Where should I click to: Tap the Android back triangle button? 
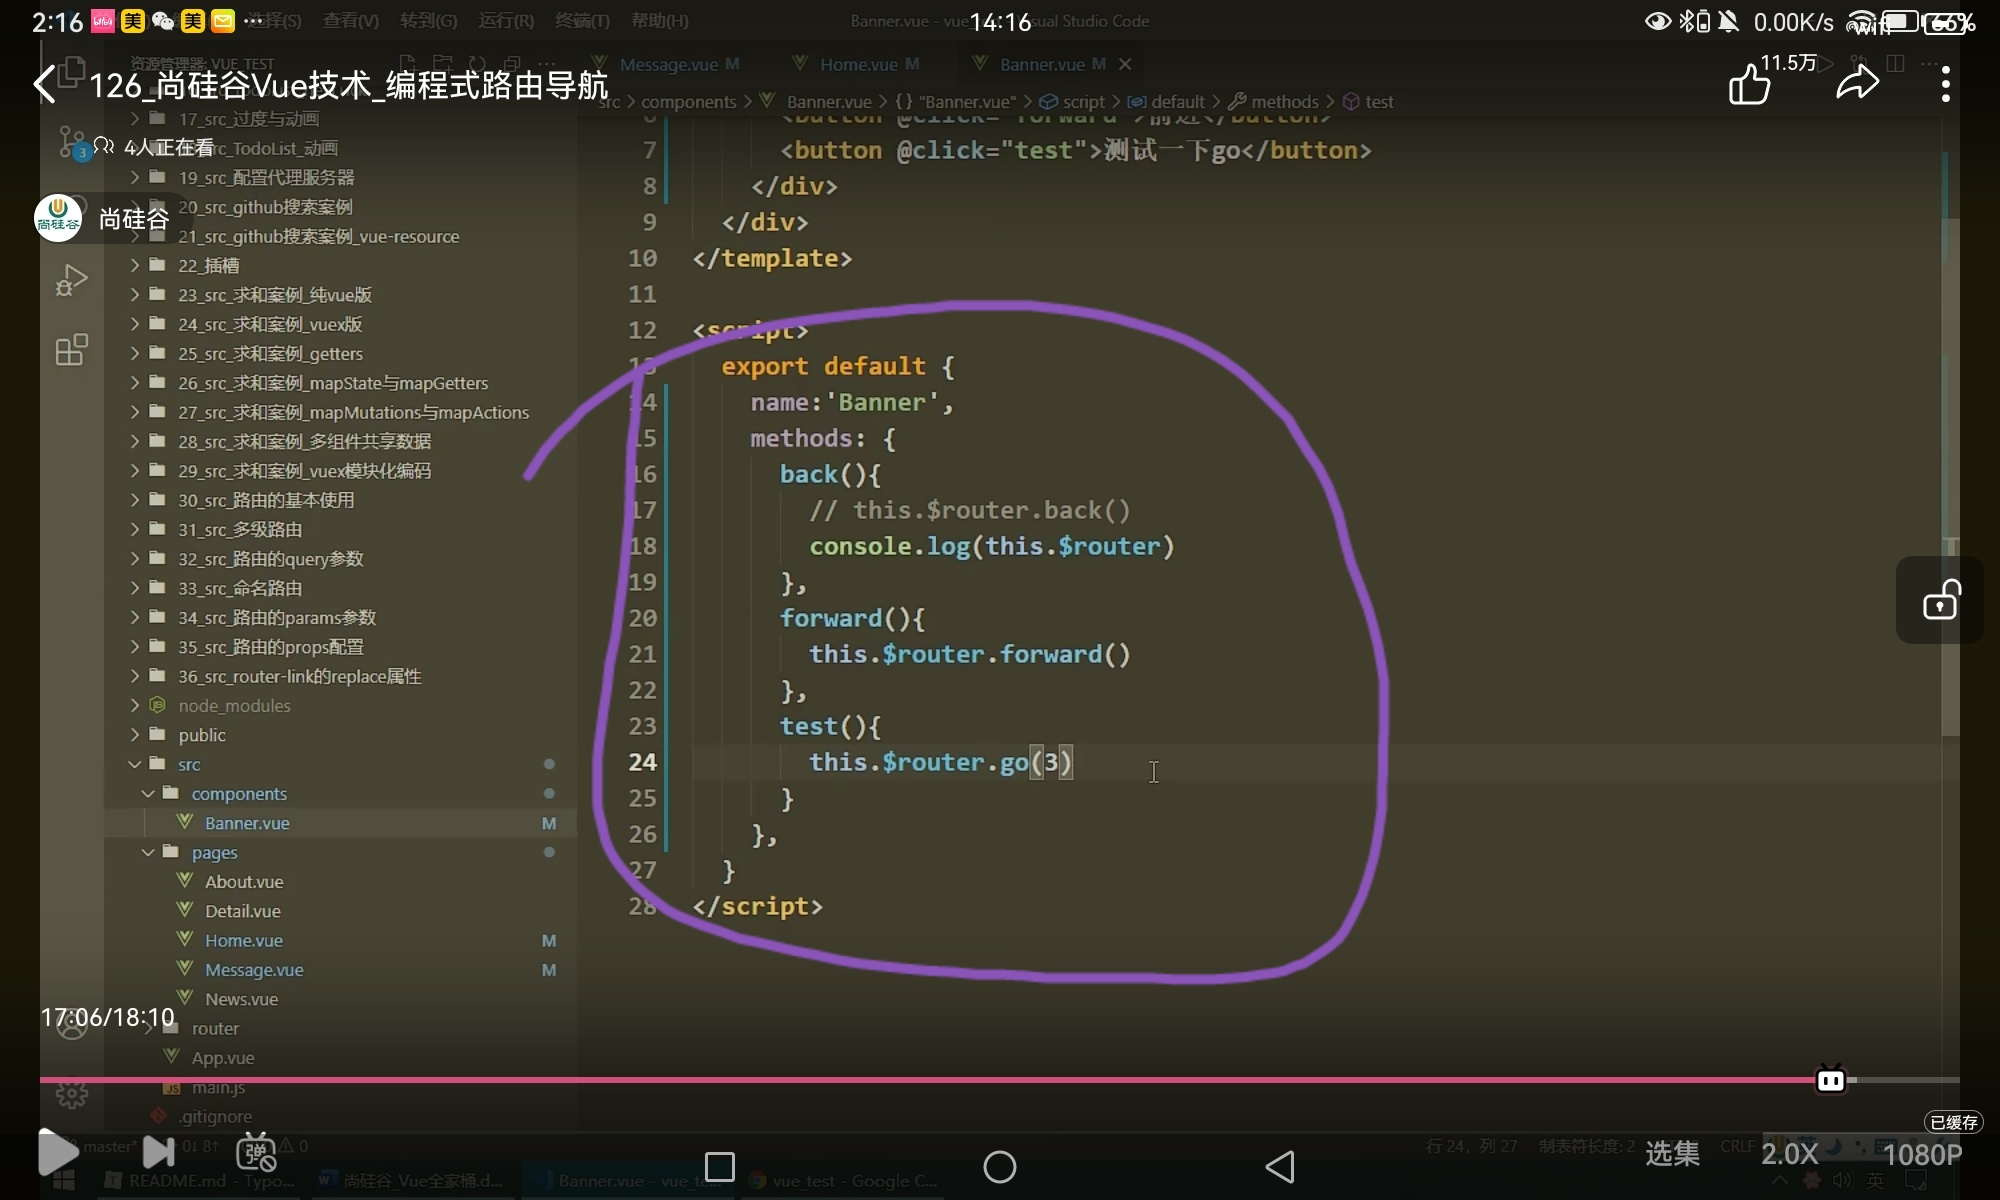point(1280,1166)
